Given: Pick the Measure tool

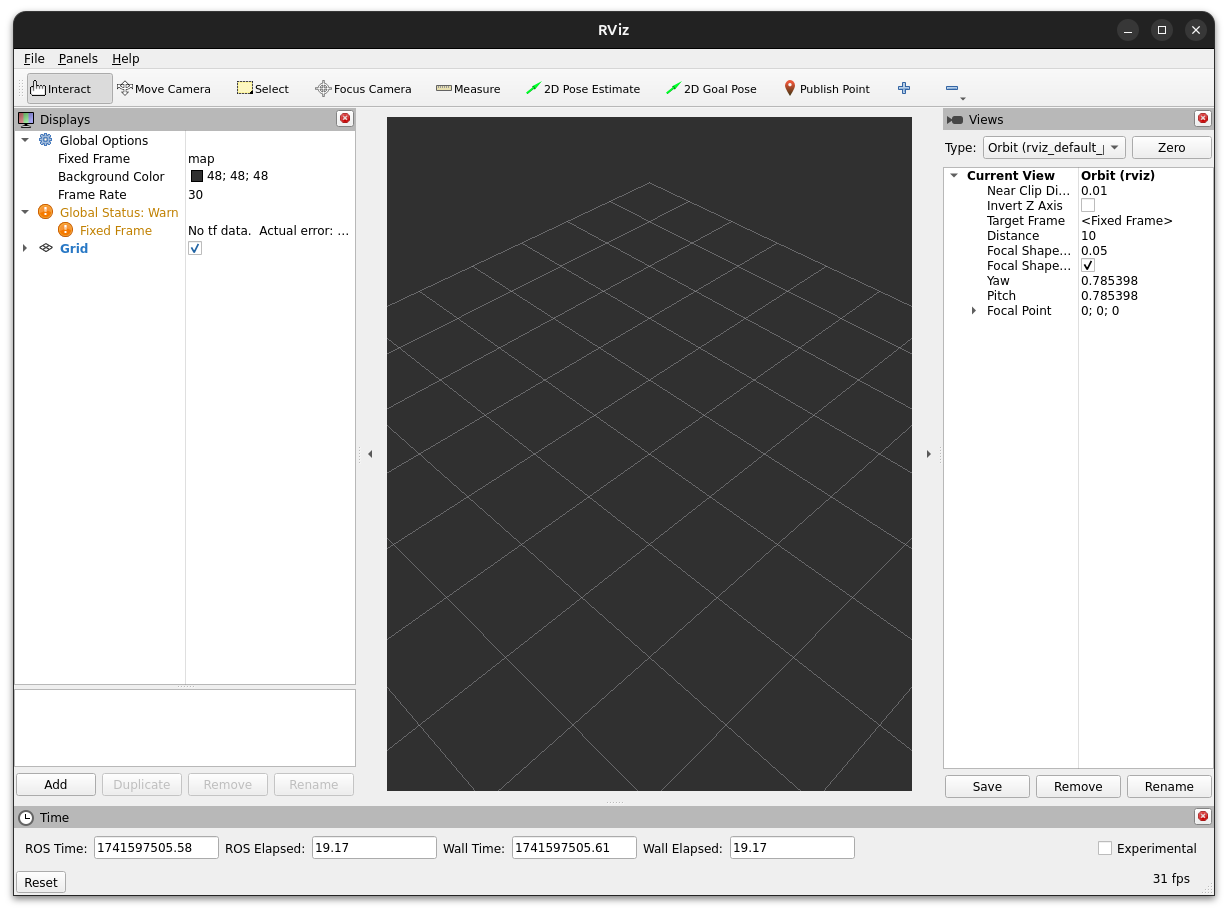Looking at the screenshot, I should pyautogui.click(x=468, y=88).
